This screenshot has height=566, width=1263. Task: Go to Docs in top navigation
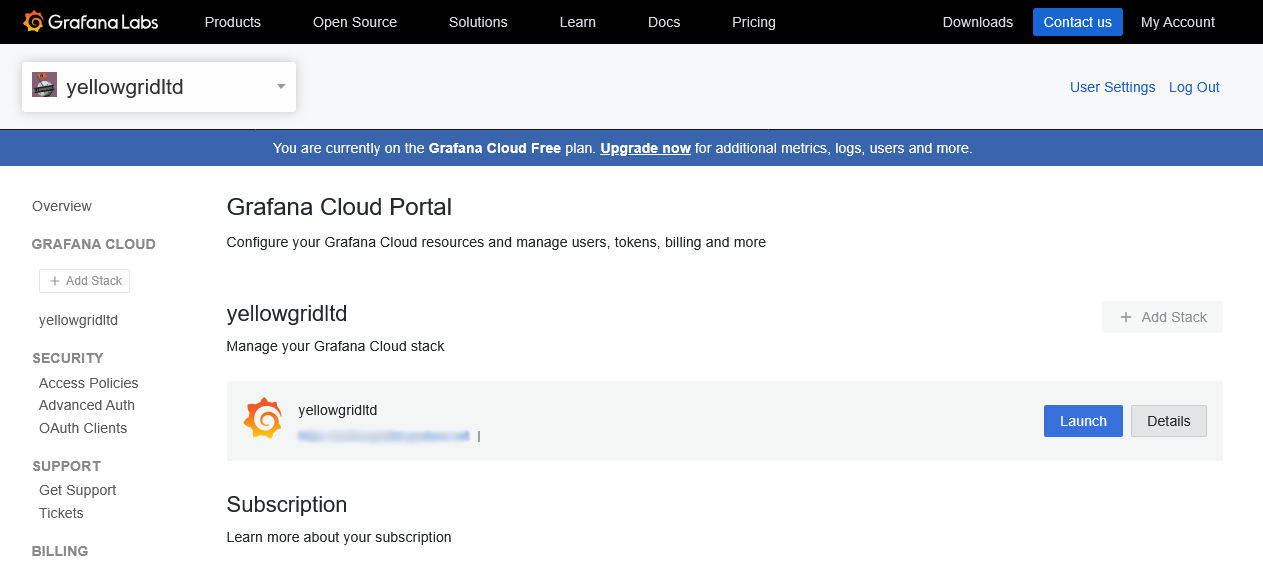pyautogui.click(x=664, y=22)
